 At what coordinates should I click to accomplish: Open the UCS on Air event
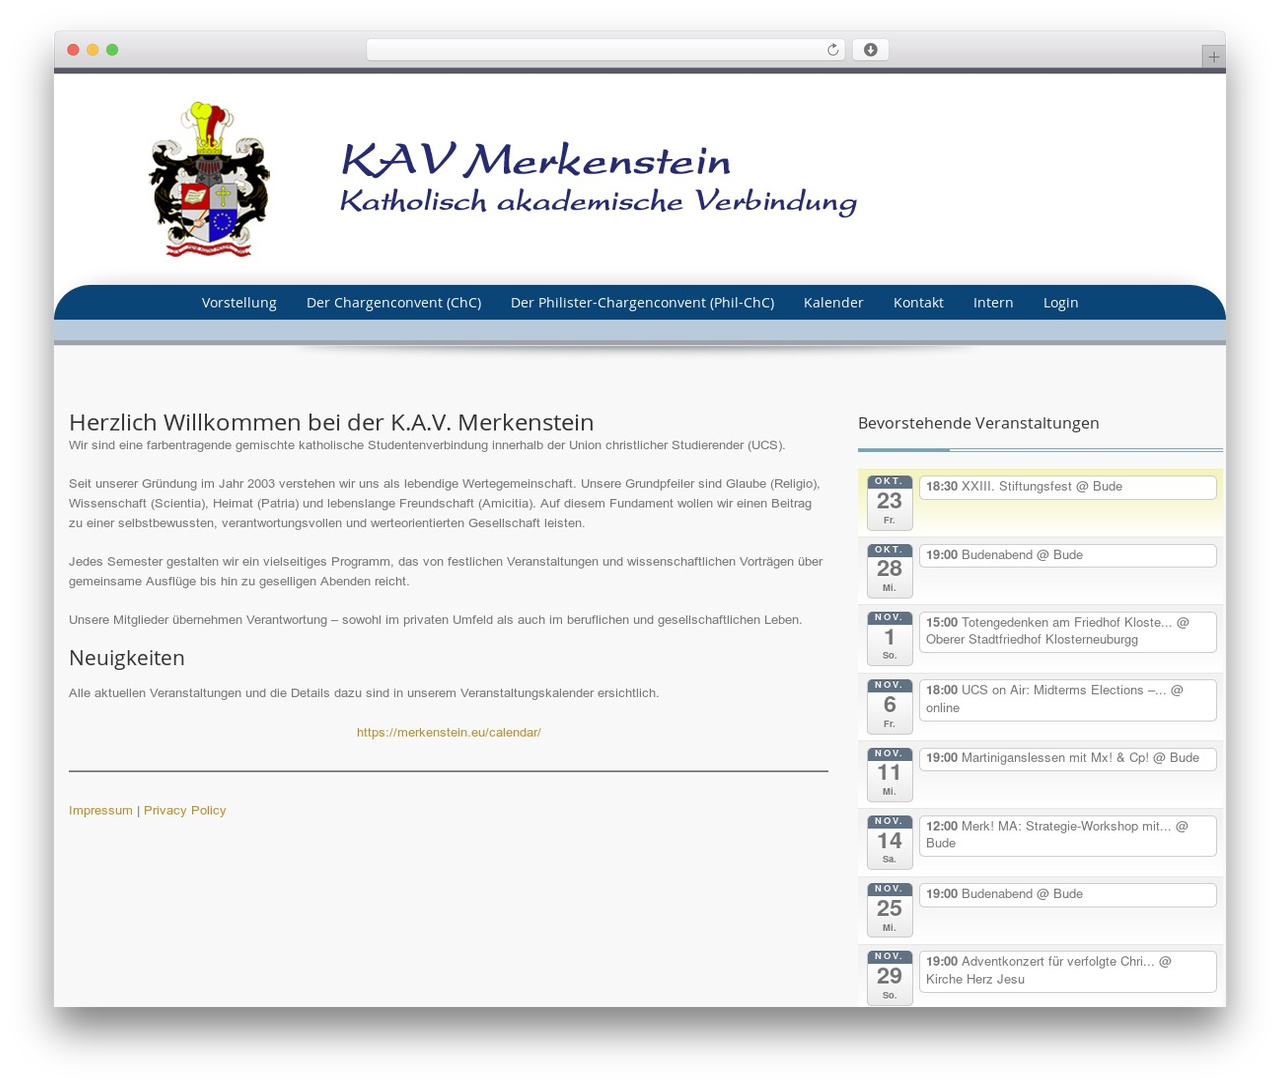[1067, 699]
